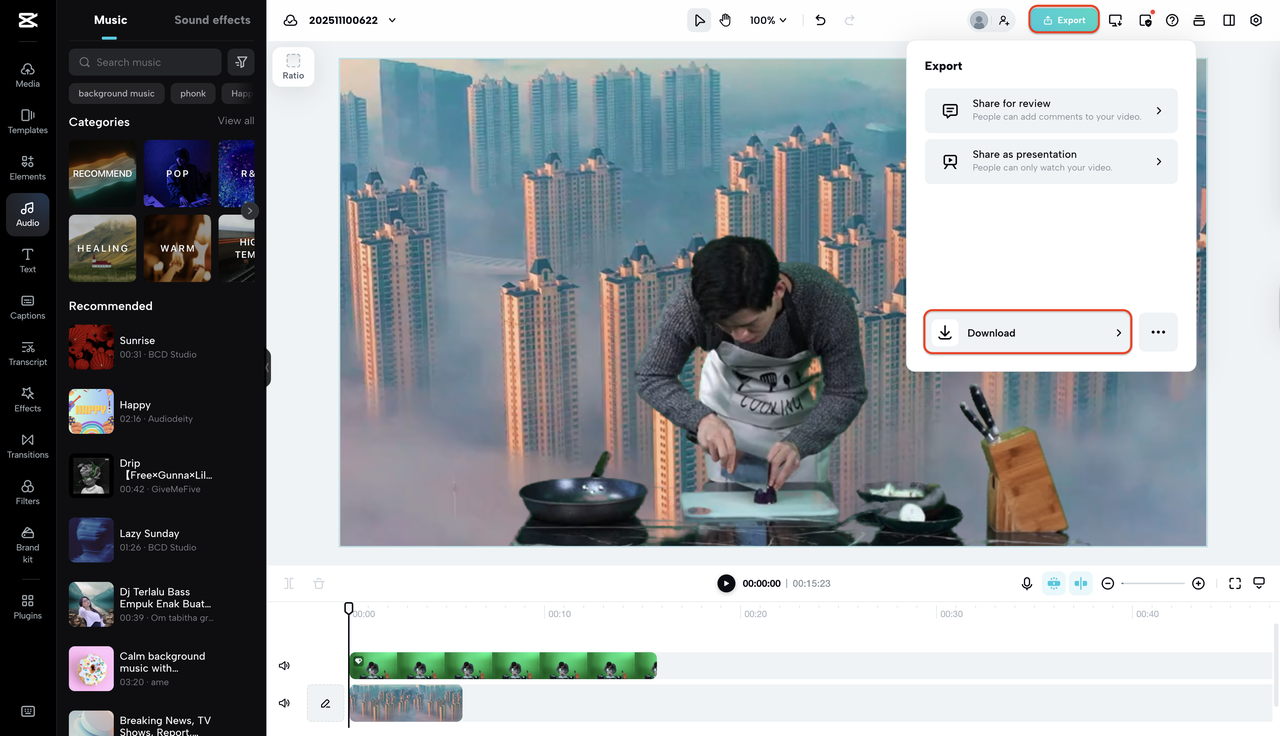This screenshot has height=736, width=1280.
Task: Switch to the Sound effects tab
Action: (x=212, y=19)
